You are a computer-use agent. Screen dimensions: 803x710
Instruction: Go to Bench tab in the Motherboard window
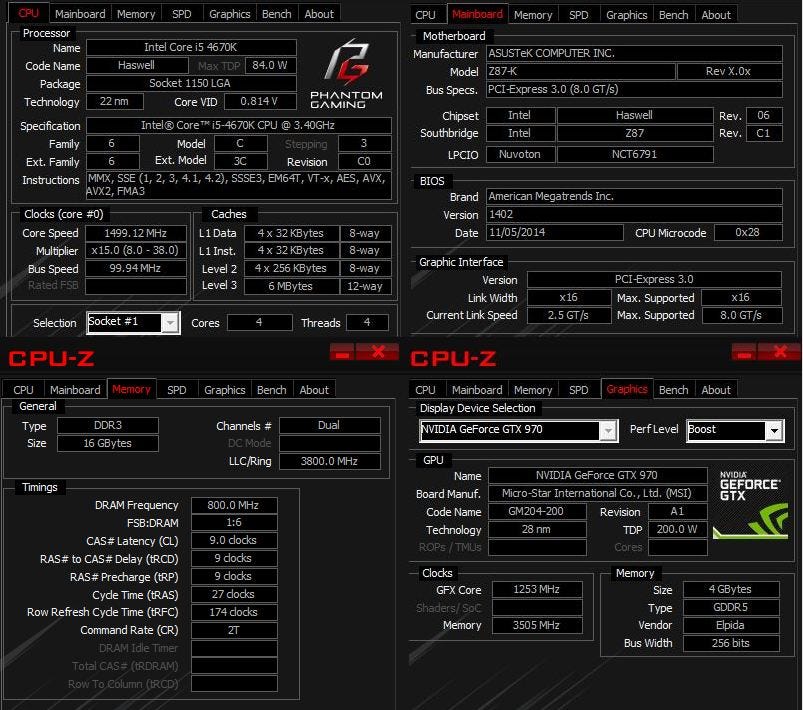[x=673, y=15]
